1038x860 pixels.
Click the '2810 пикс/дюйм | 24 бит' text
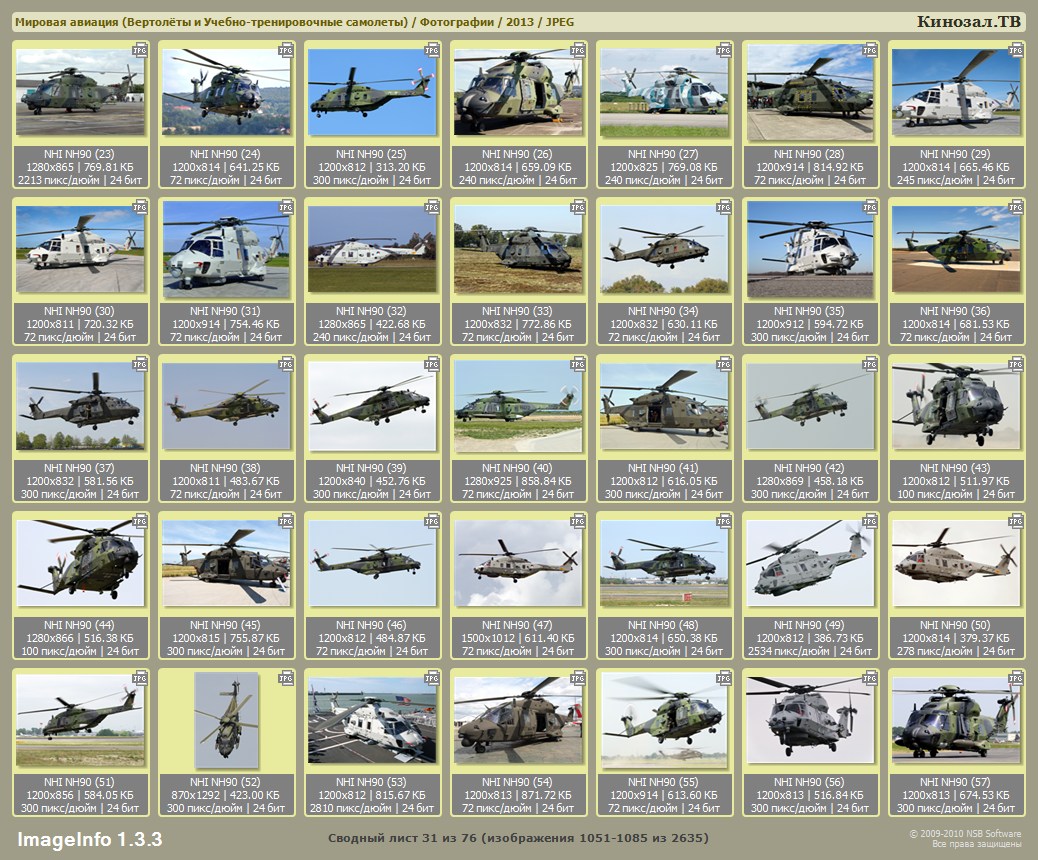click(x=371, y=808)
